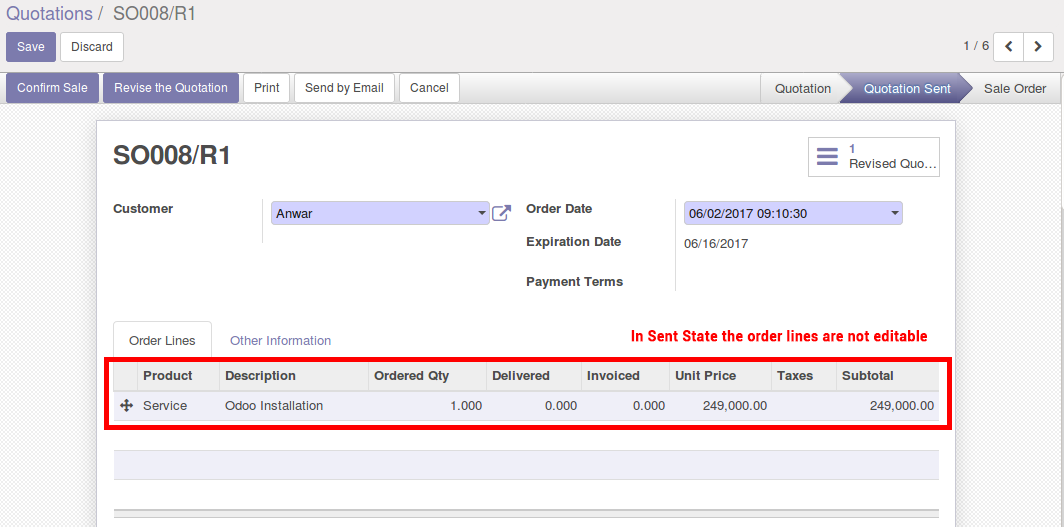The image size is (1064, 527).
Task: Switch to the Other Information tab
Action: point(280,340)
